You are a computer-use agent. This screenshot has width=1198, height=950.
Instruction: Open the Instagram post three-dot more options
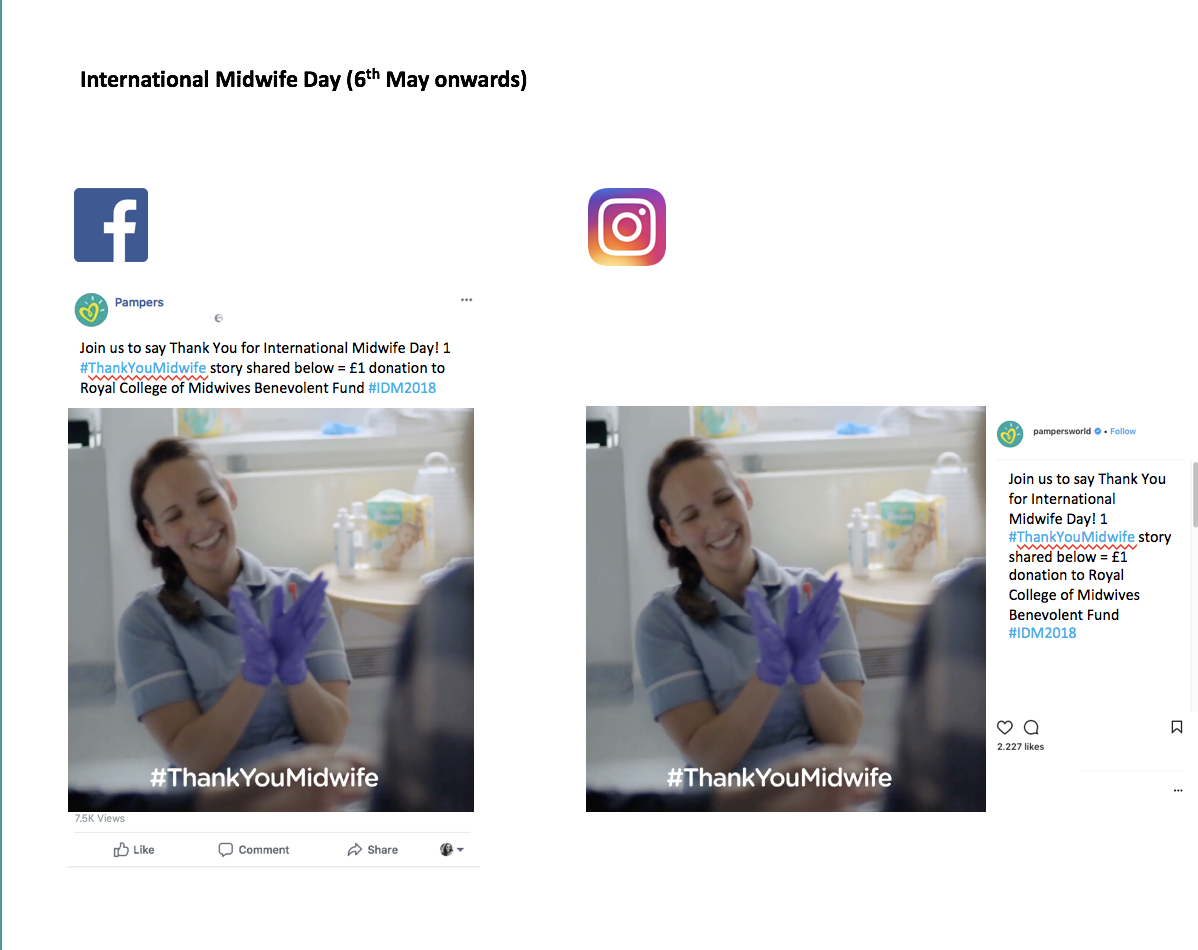(x=1178, y=790)
